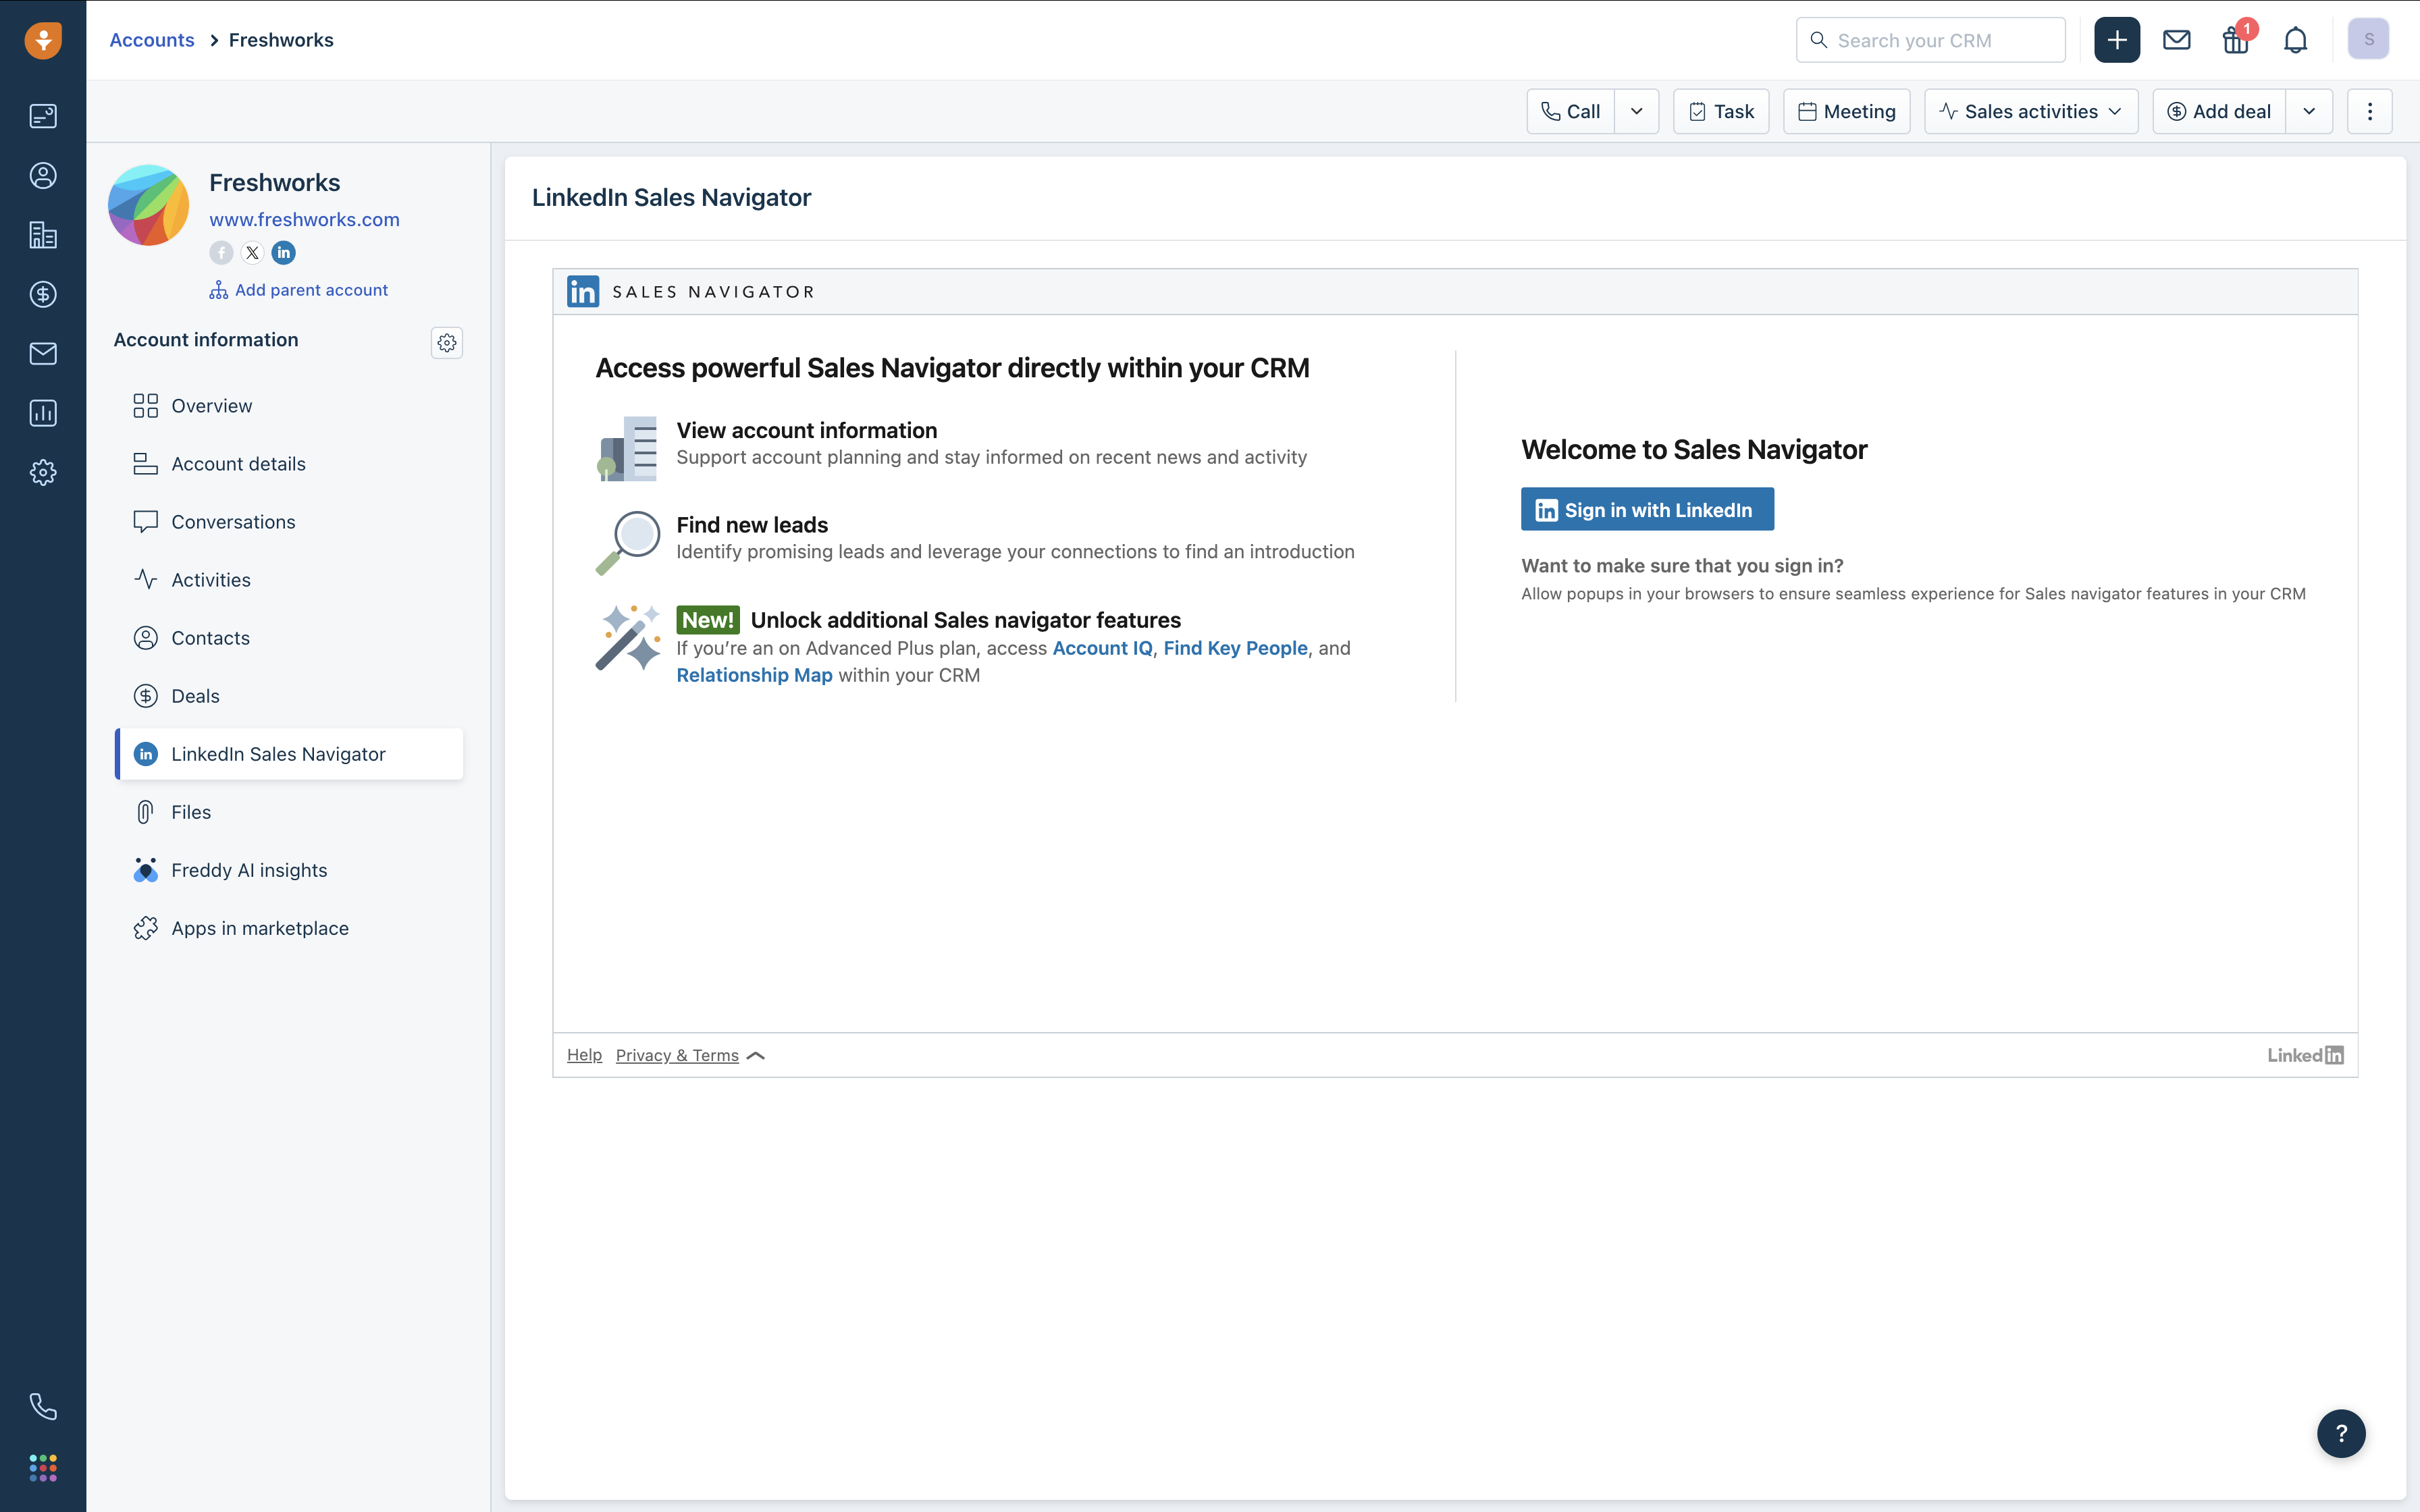Open the Accounts building icon in left rail
The image size is (2420, 1512).
pyautogui.click(x=43, y=235)
